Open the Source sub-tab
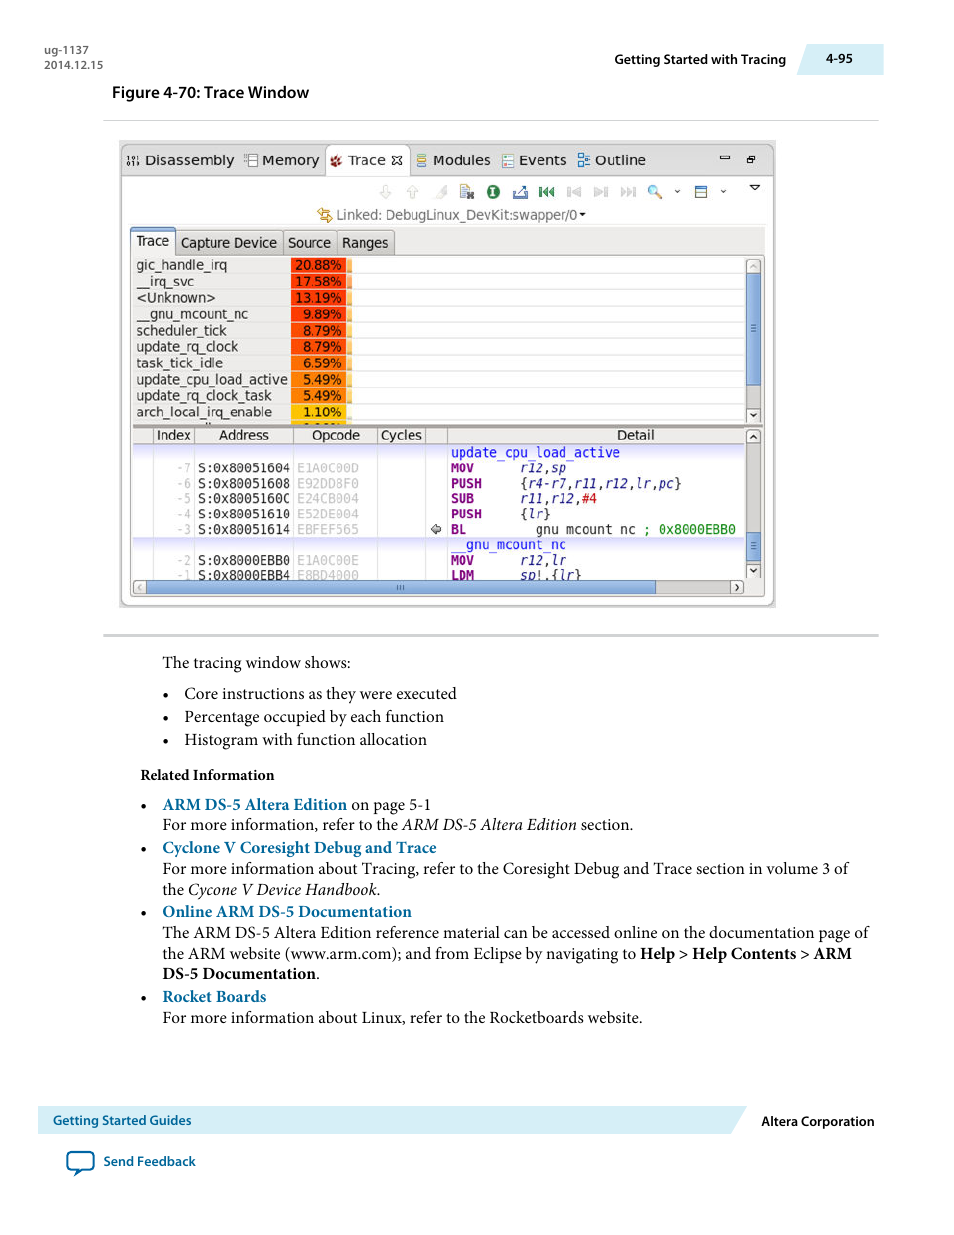The image size is (954, 1235). (309, 243)
